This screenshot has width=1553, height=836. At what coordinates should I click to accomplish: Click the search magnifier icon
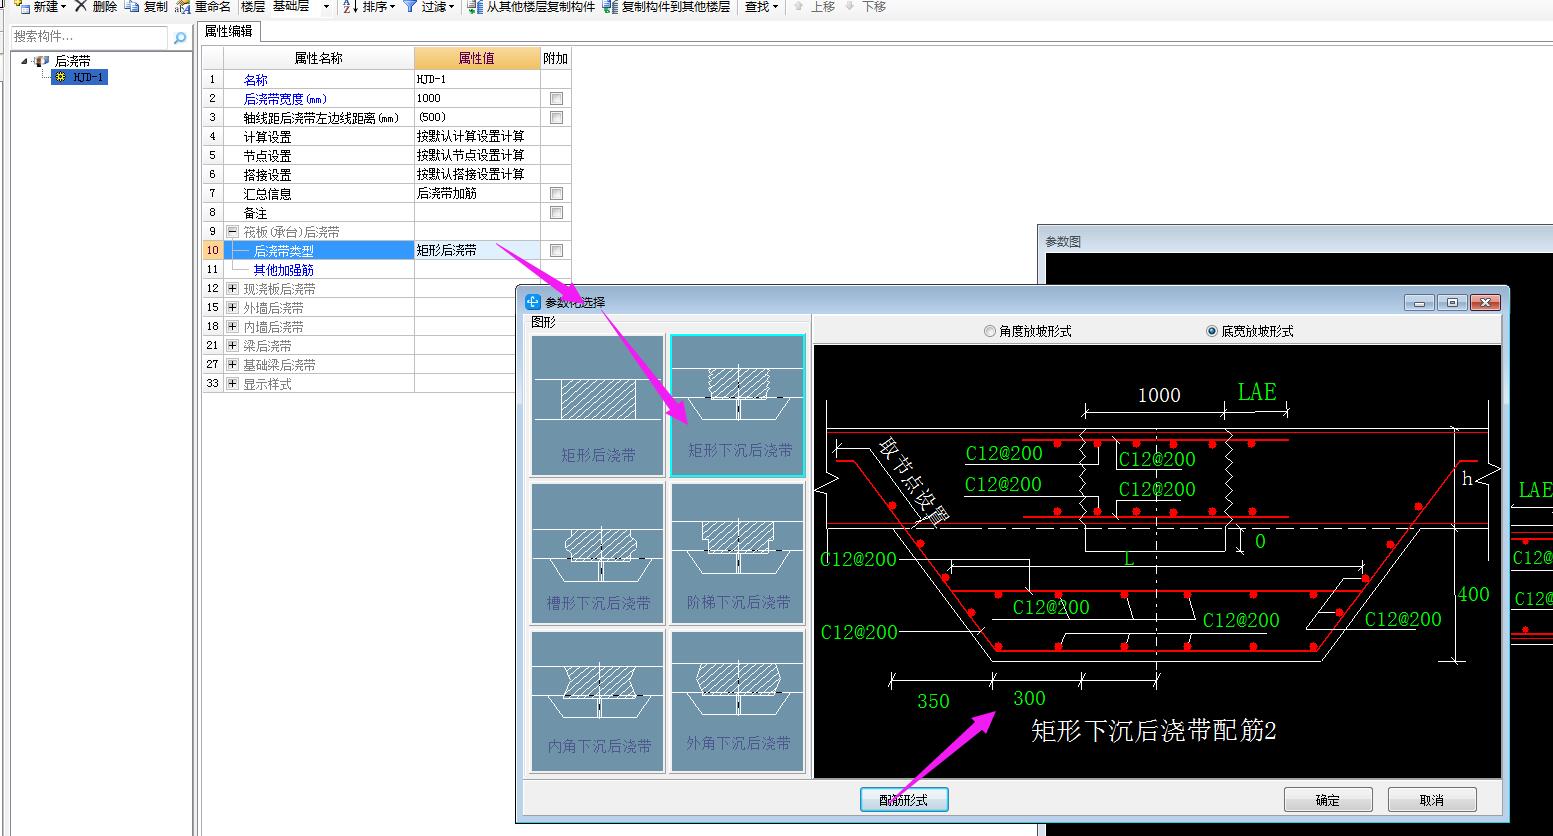(180, 38)
